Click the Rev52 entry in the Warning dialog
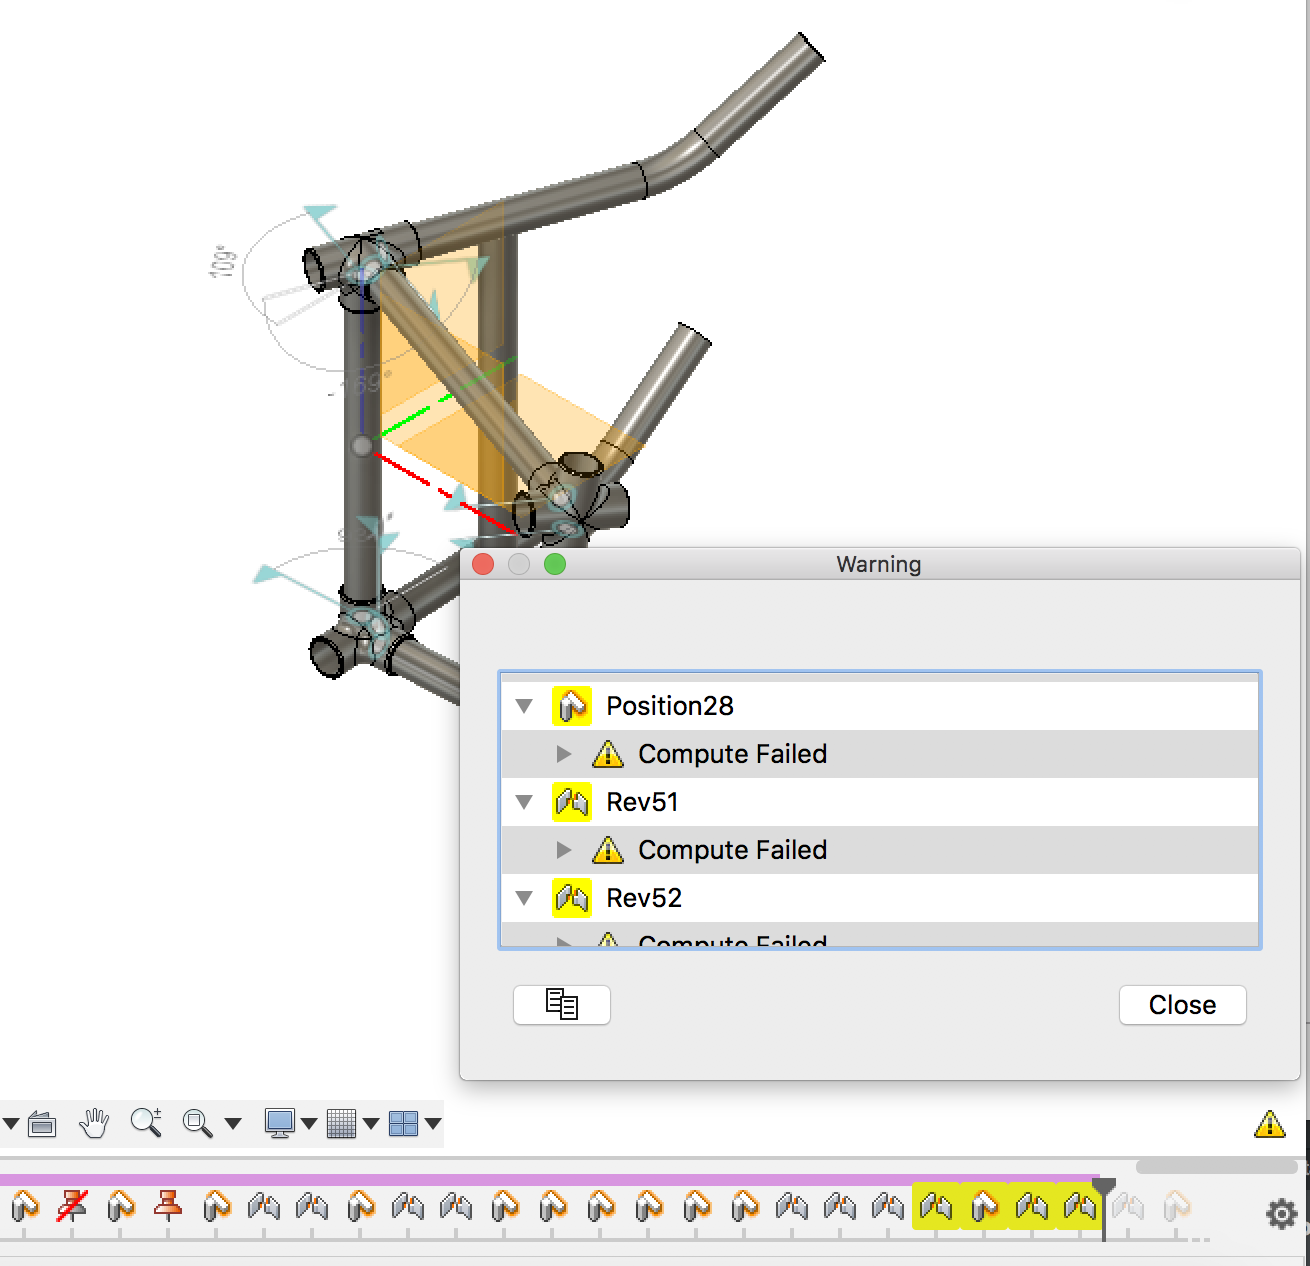Image resolution: width=1310 pixels, height=1266 pixels. click(x=643, y=898)
